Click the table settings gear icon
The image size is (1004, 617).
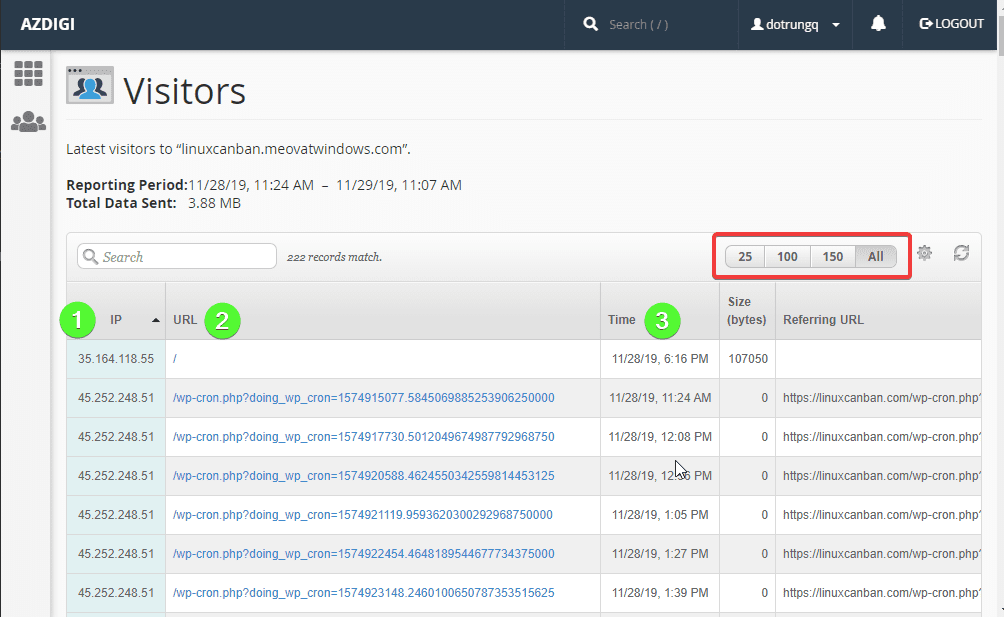tap(924, 254)
